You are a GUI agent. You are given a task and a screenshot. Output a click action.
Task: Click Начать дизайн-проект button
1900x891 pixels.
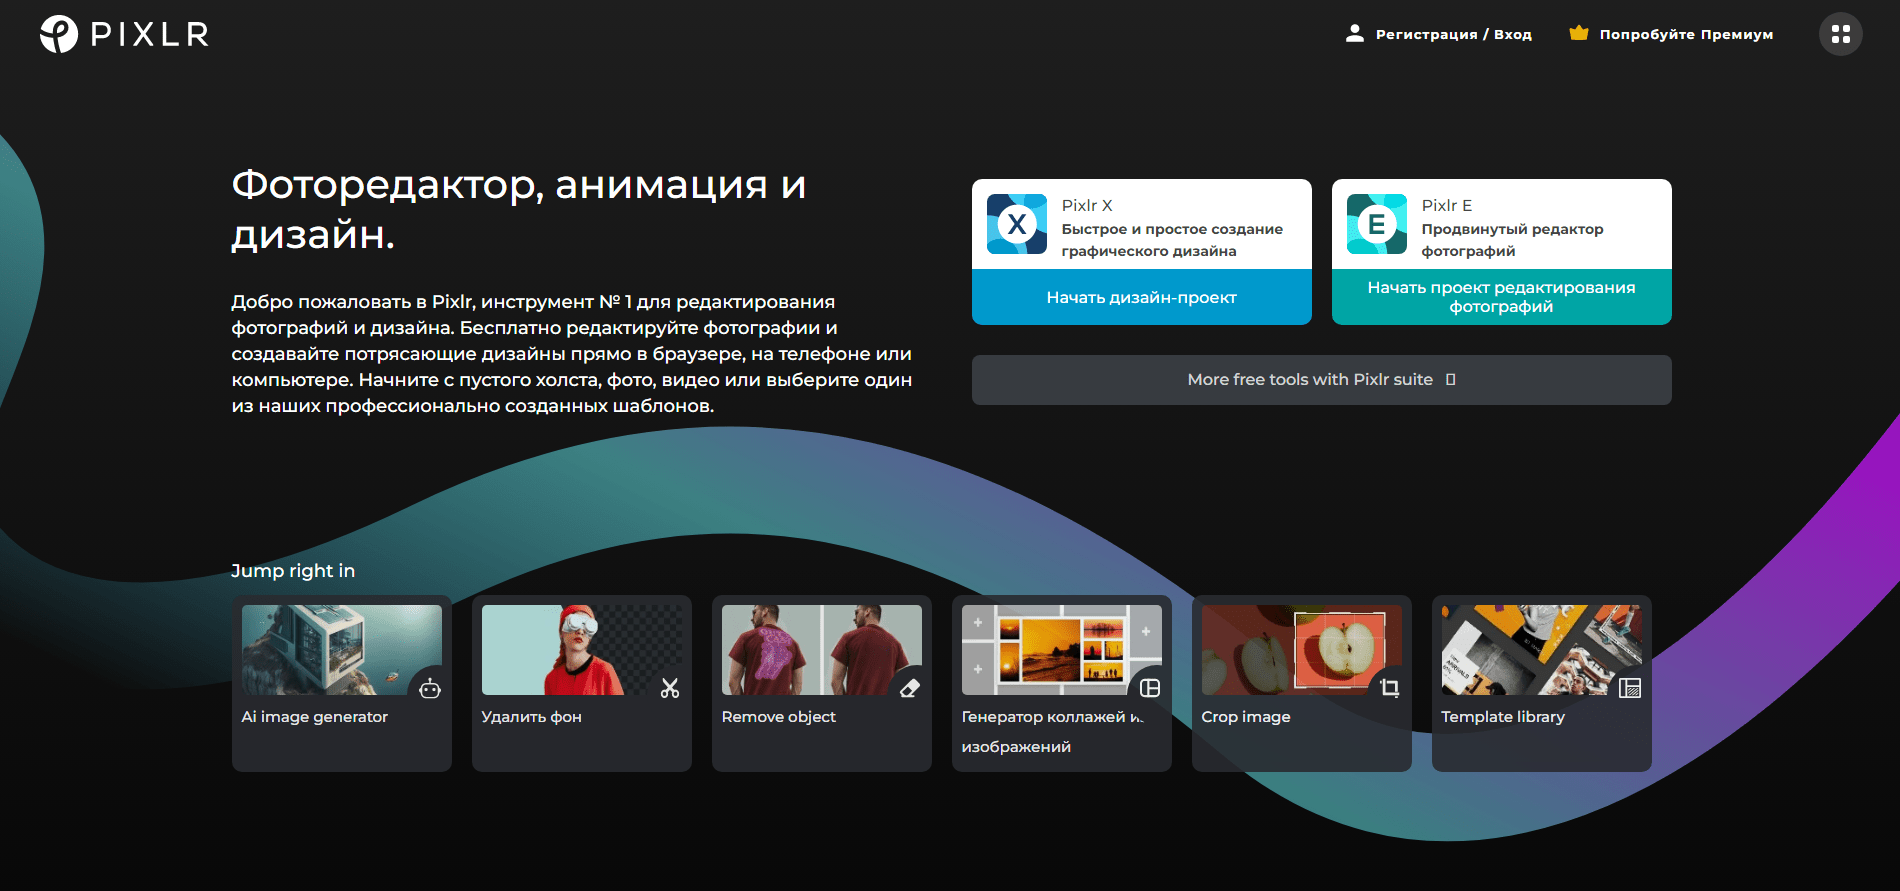[x=1142, y=297]
